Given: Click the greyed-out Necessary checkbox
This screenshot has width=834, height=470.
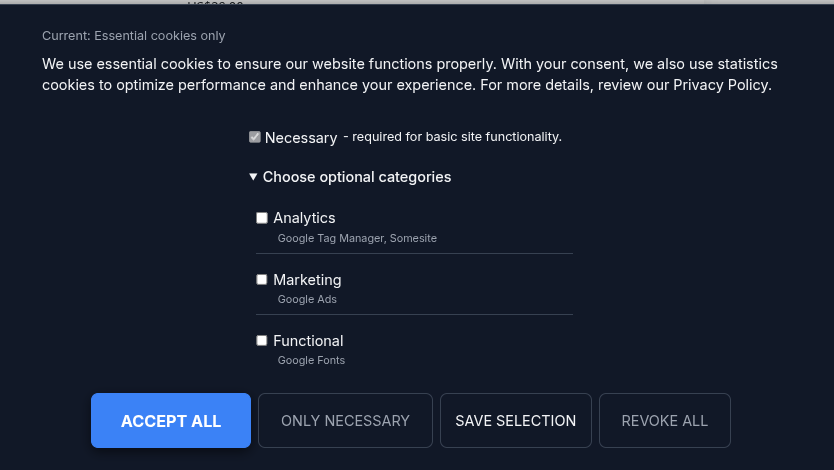Looking at the screenshot, I should click(255, 137).
